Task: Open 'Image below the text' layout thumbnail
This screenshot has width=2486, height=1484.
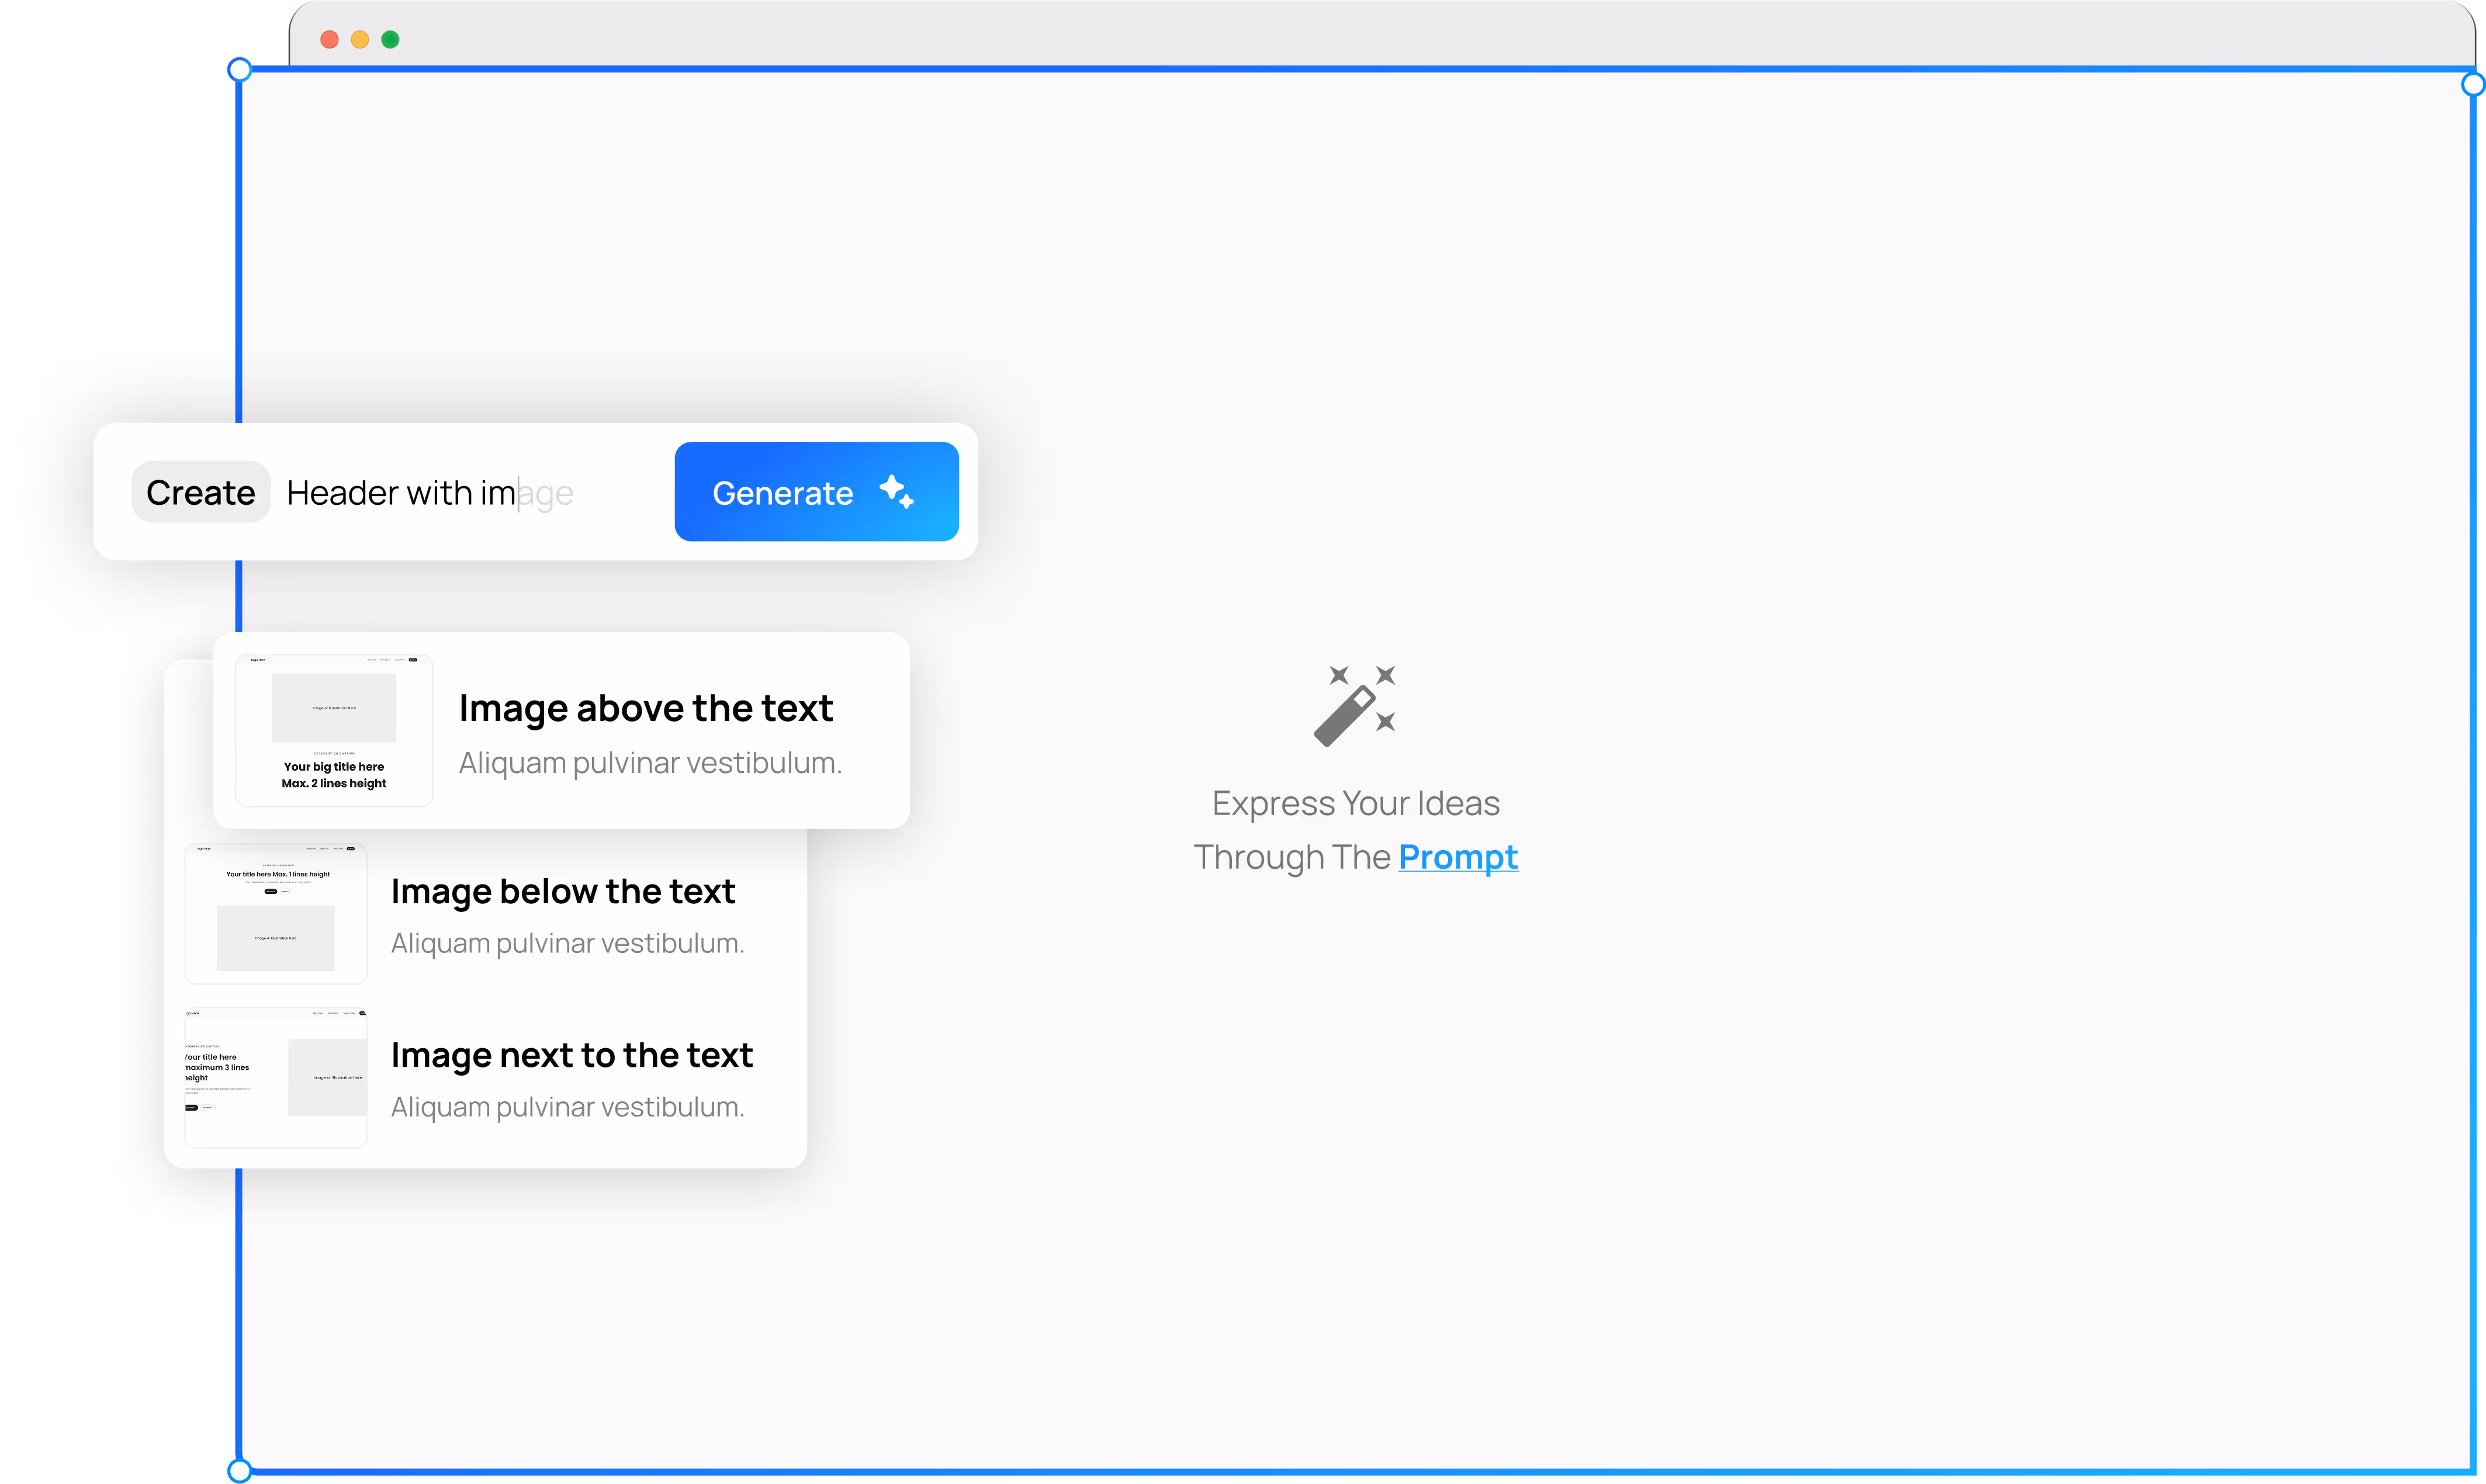Action: click(276, 913)
